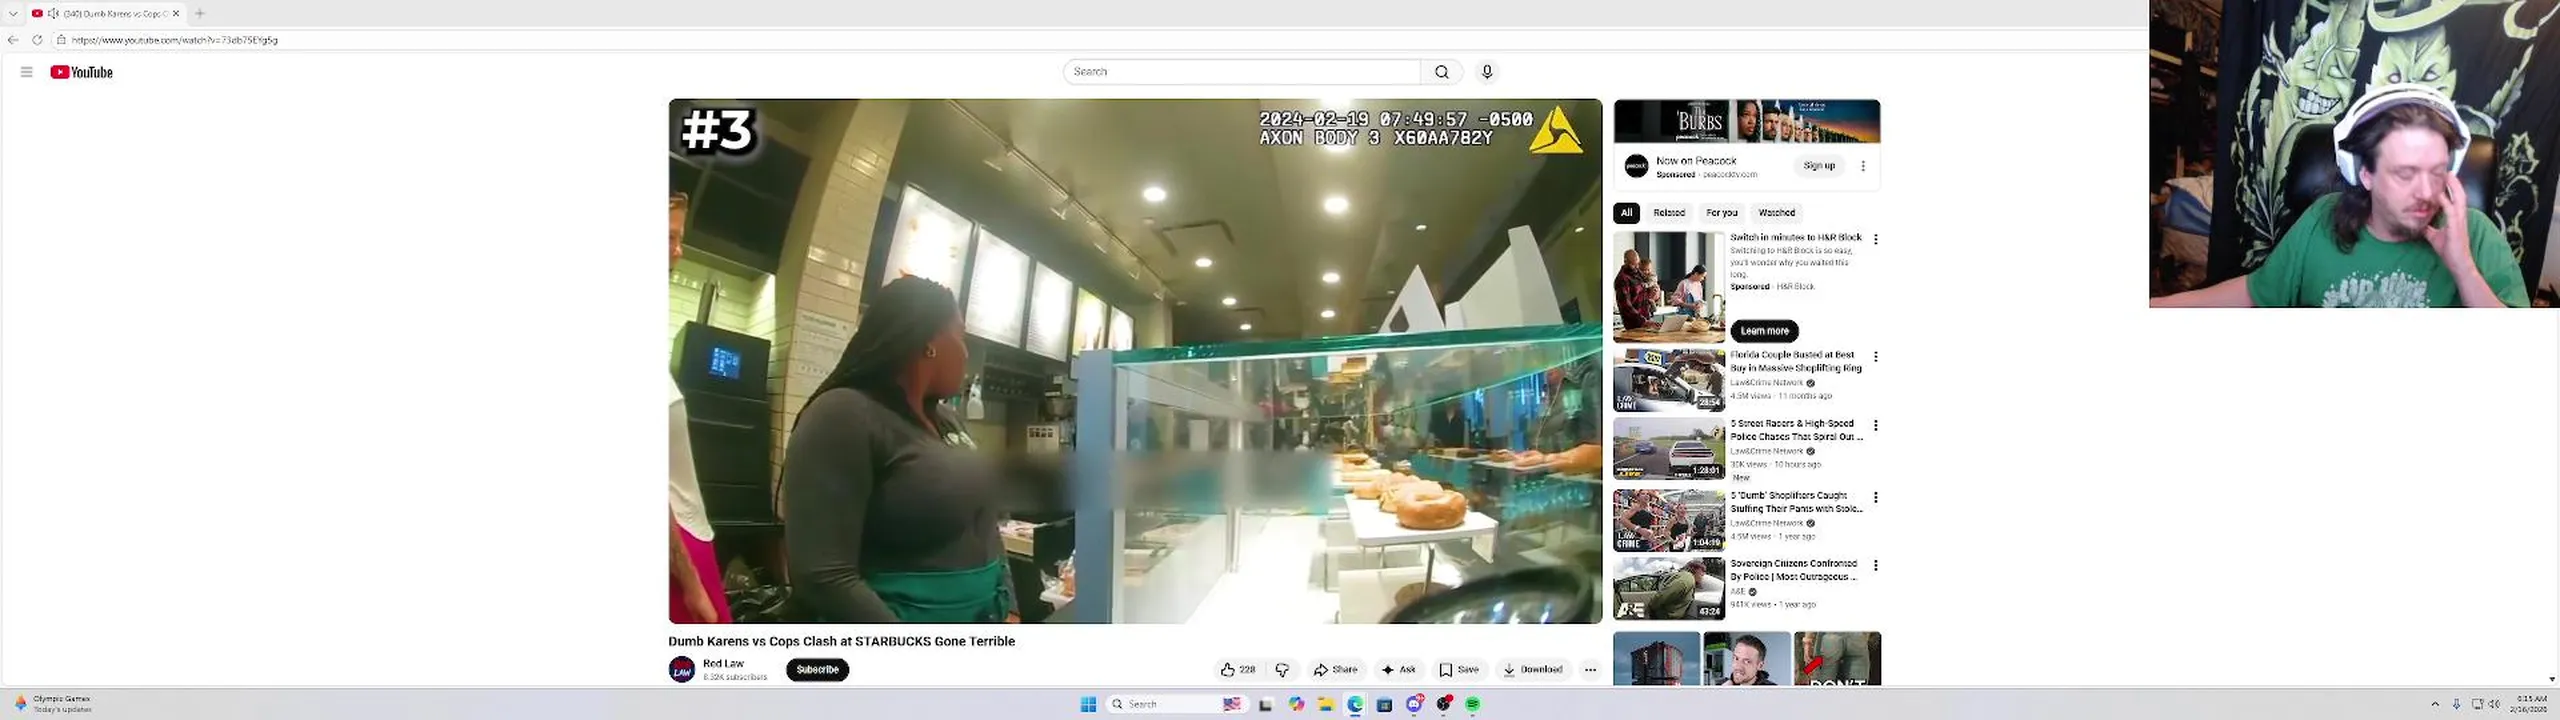The height and width of the screenshot is (720, 2560).
Task: Open the Ask AI button
Action: (x=1399, y=670)
